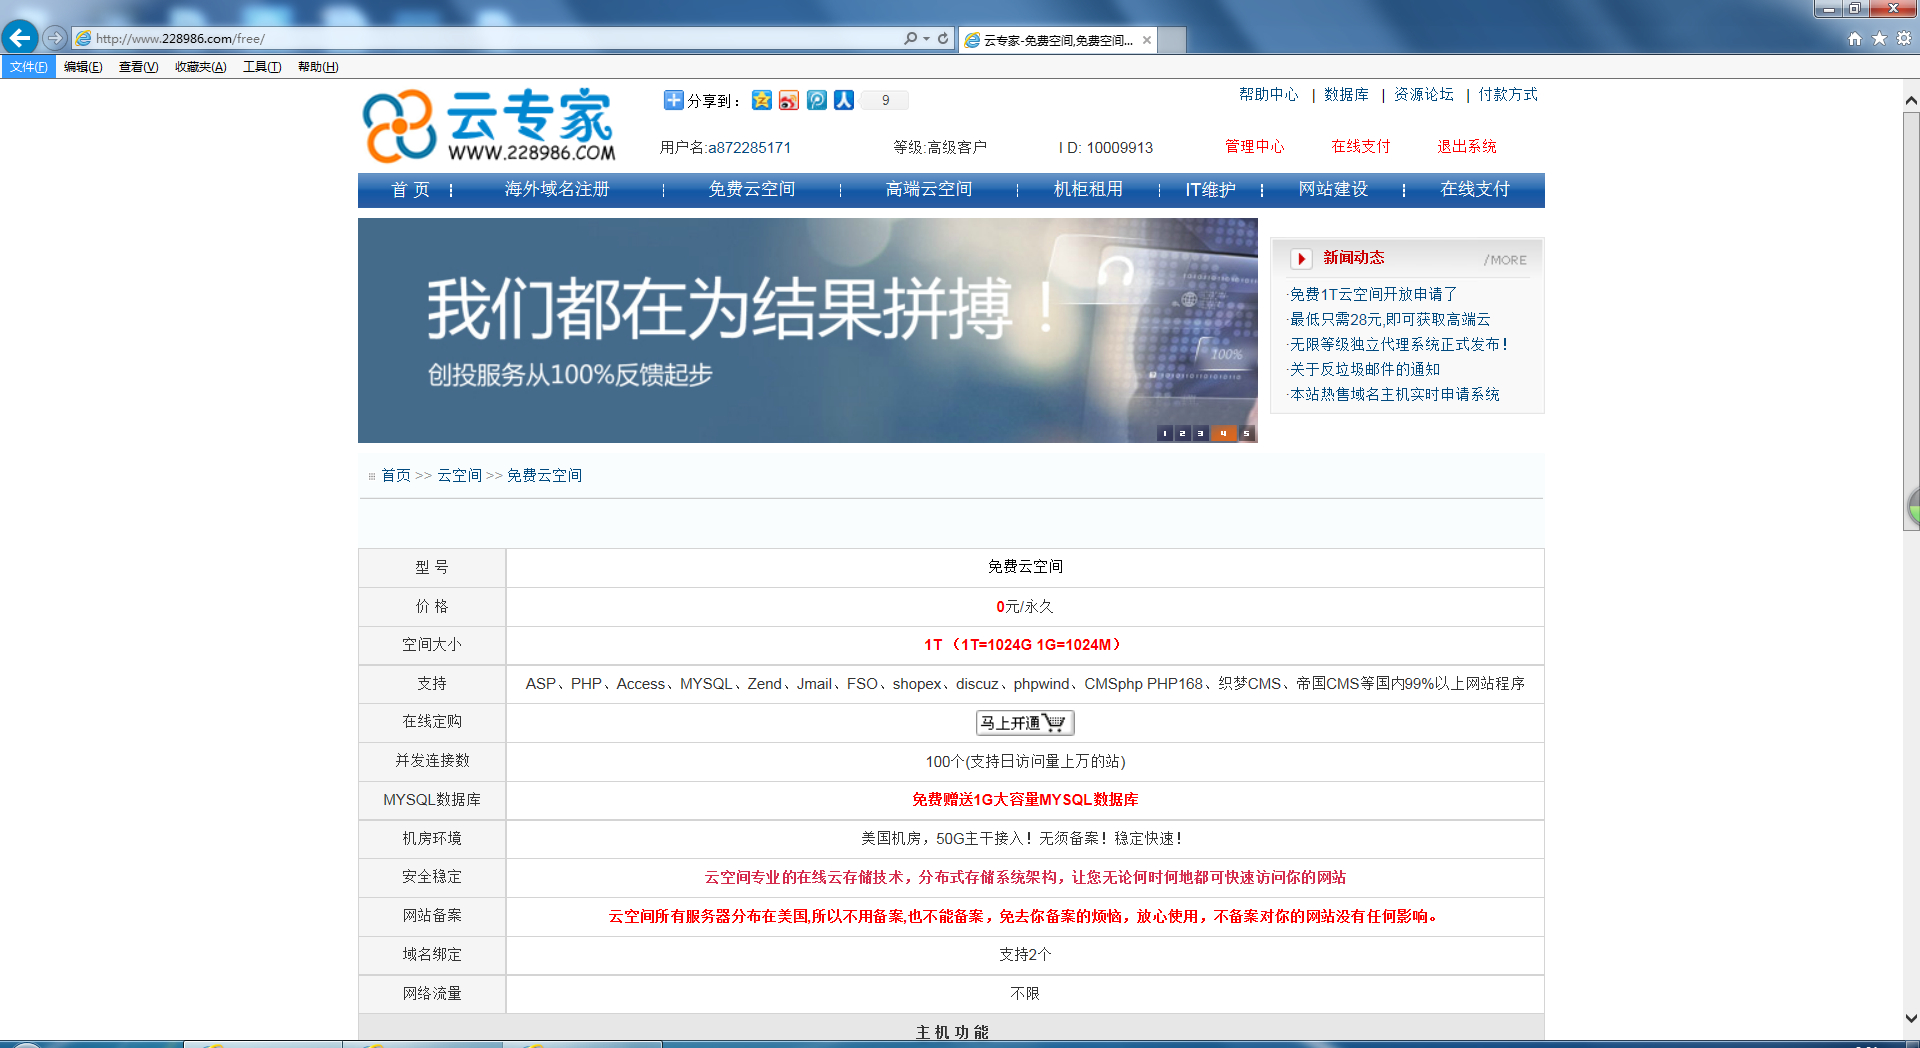The image size is (1920, 1048).
Task: Read news 关于反垃圾邮件的通知
Action: coord(1365,369)
